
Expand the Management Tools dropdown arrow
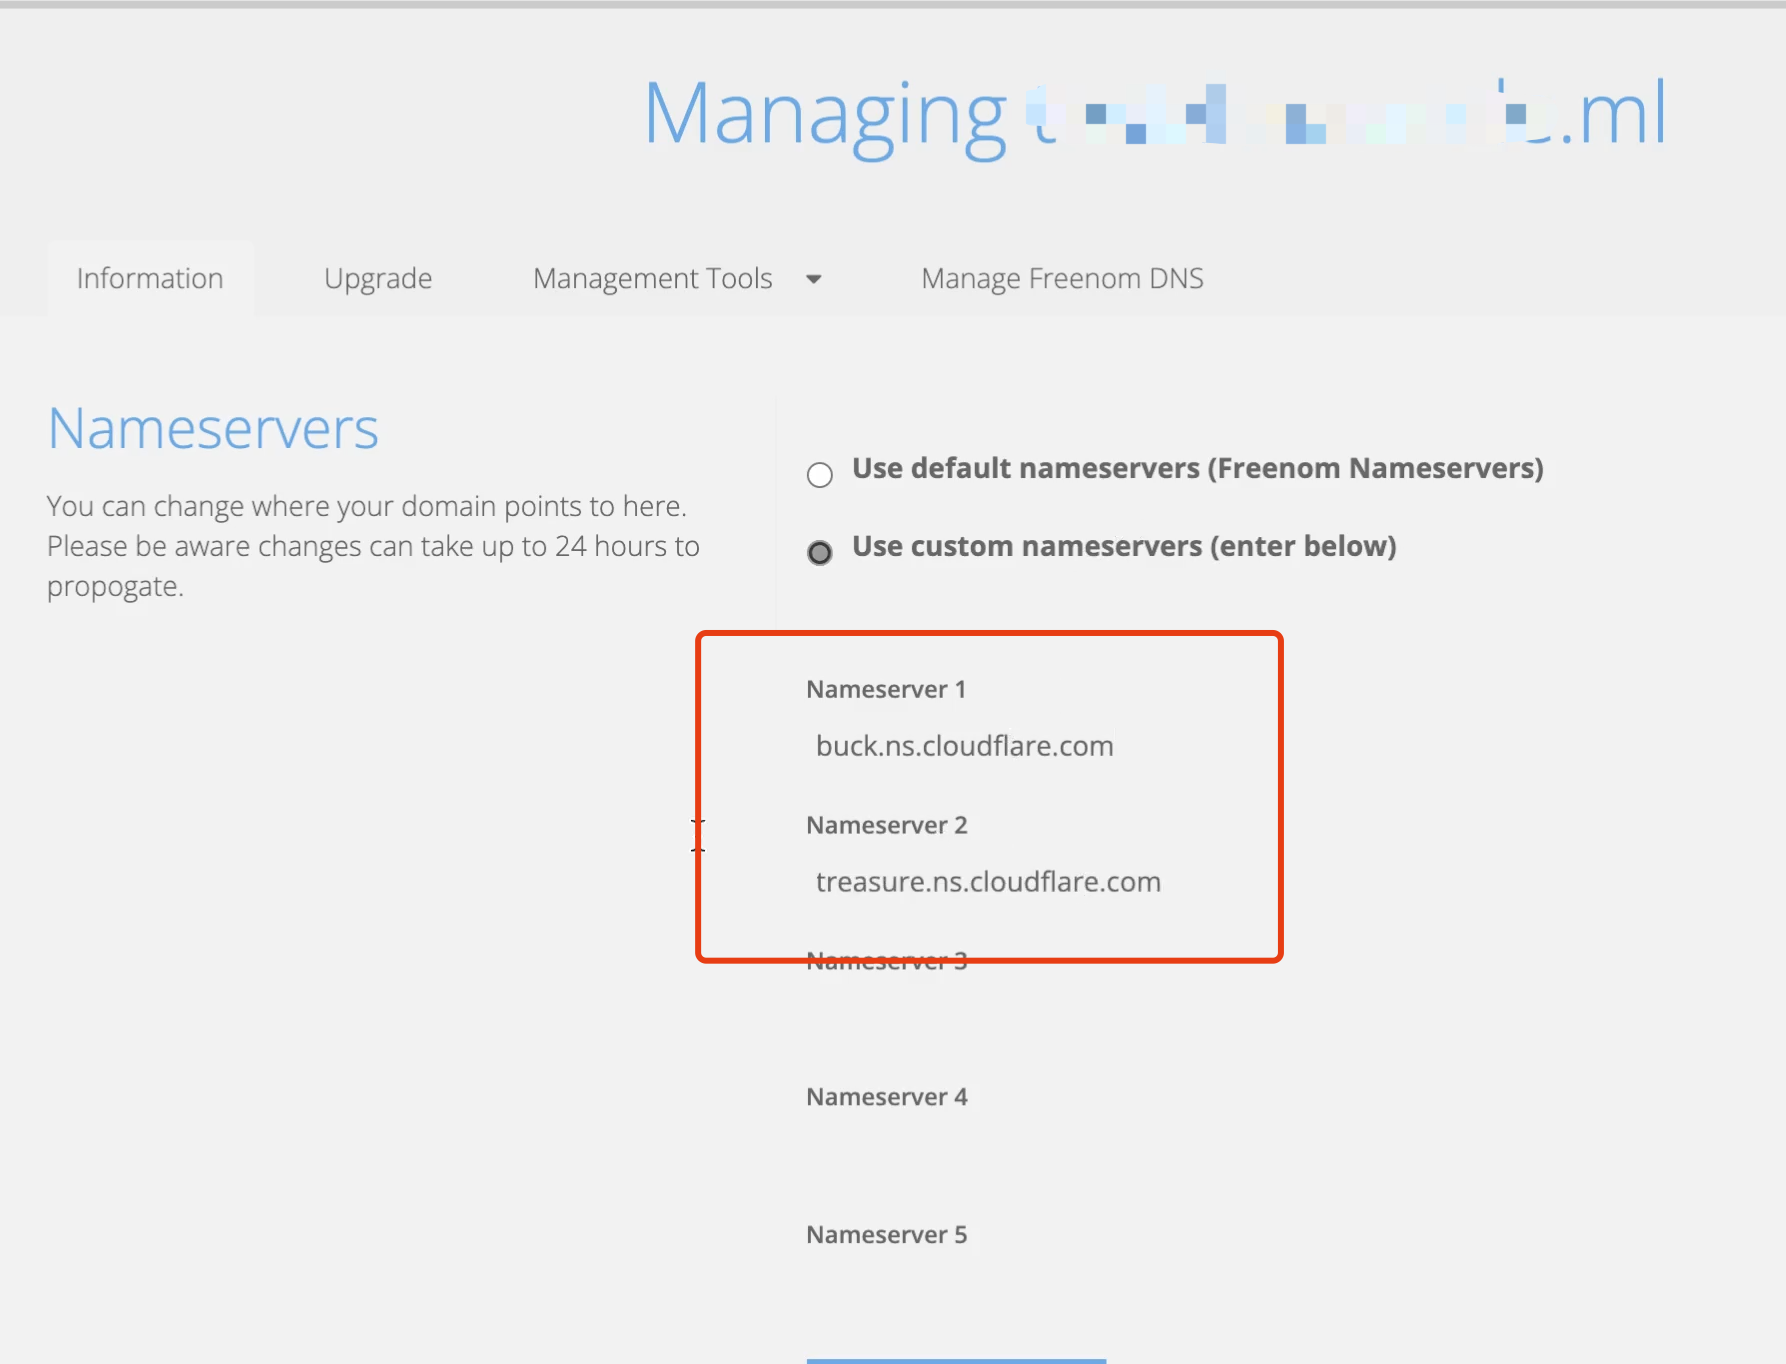point(814,279)
